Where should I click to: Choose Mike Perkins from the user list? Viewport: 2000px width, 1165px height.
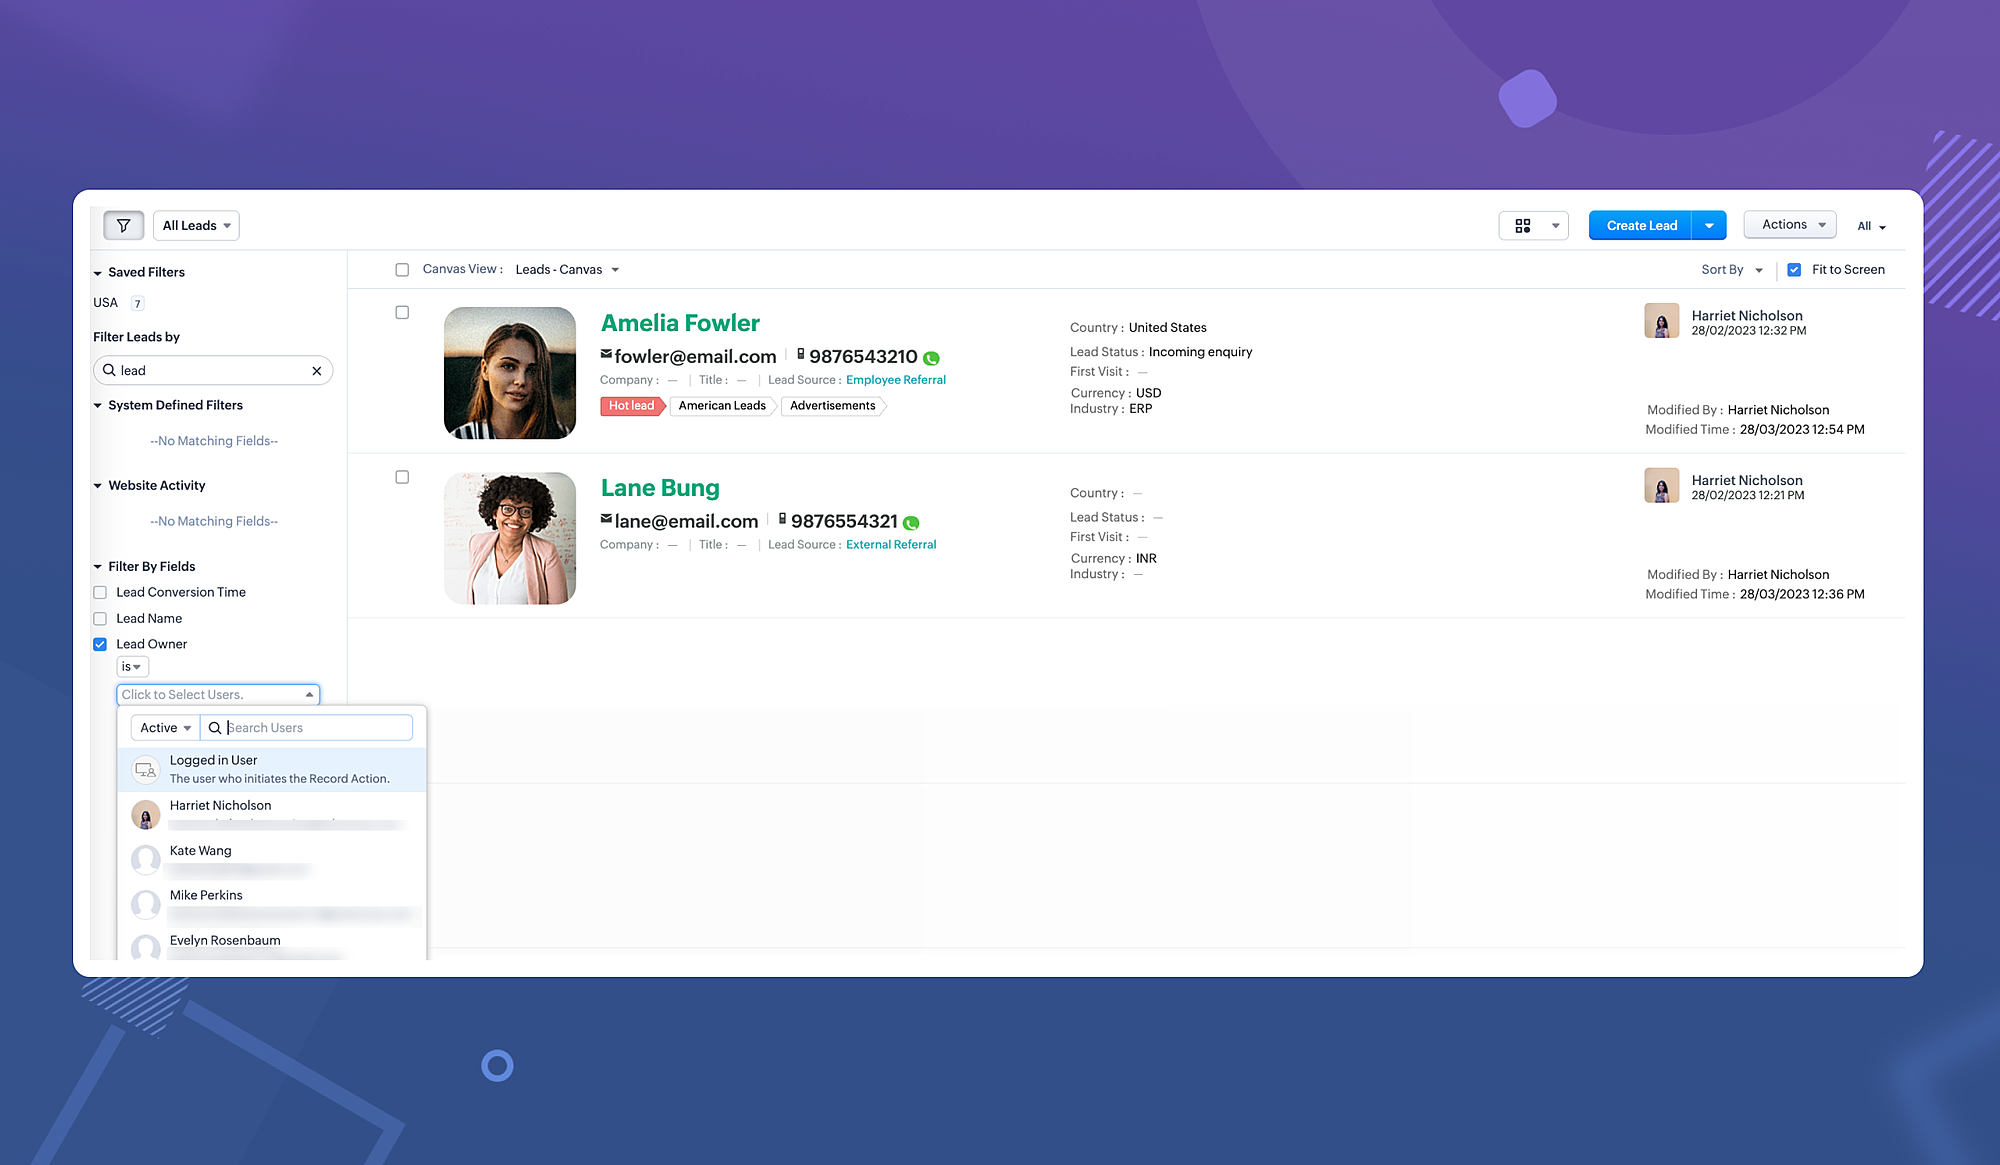[206, 896]
